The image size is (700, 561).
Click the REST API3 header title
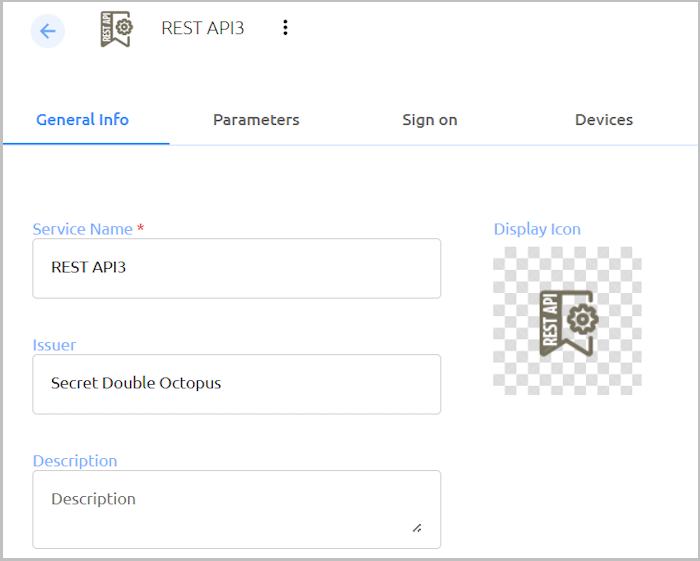pyautogui.click(x=203, y=28)
